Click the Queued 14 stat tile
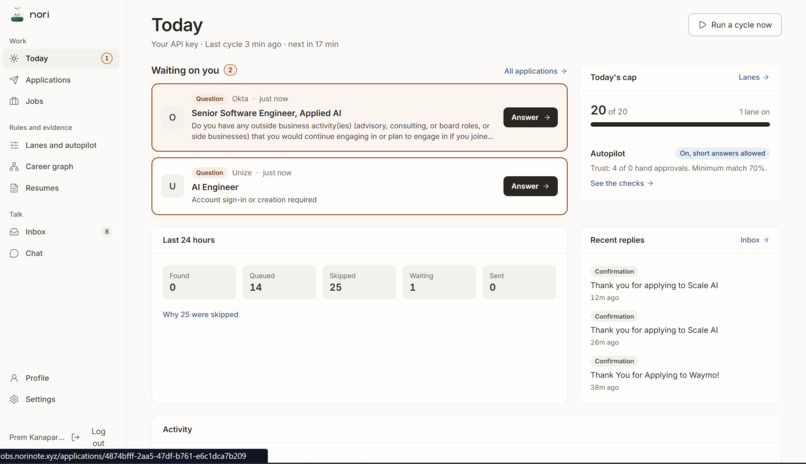806x464 pixels. 279,282
